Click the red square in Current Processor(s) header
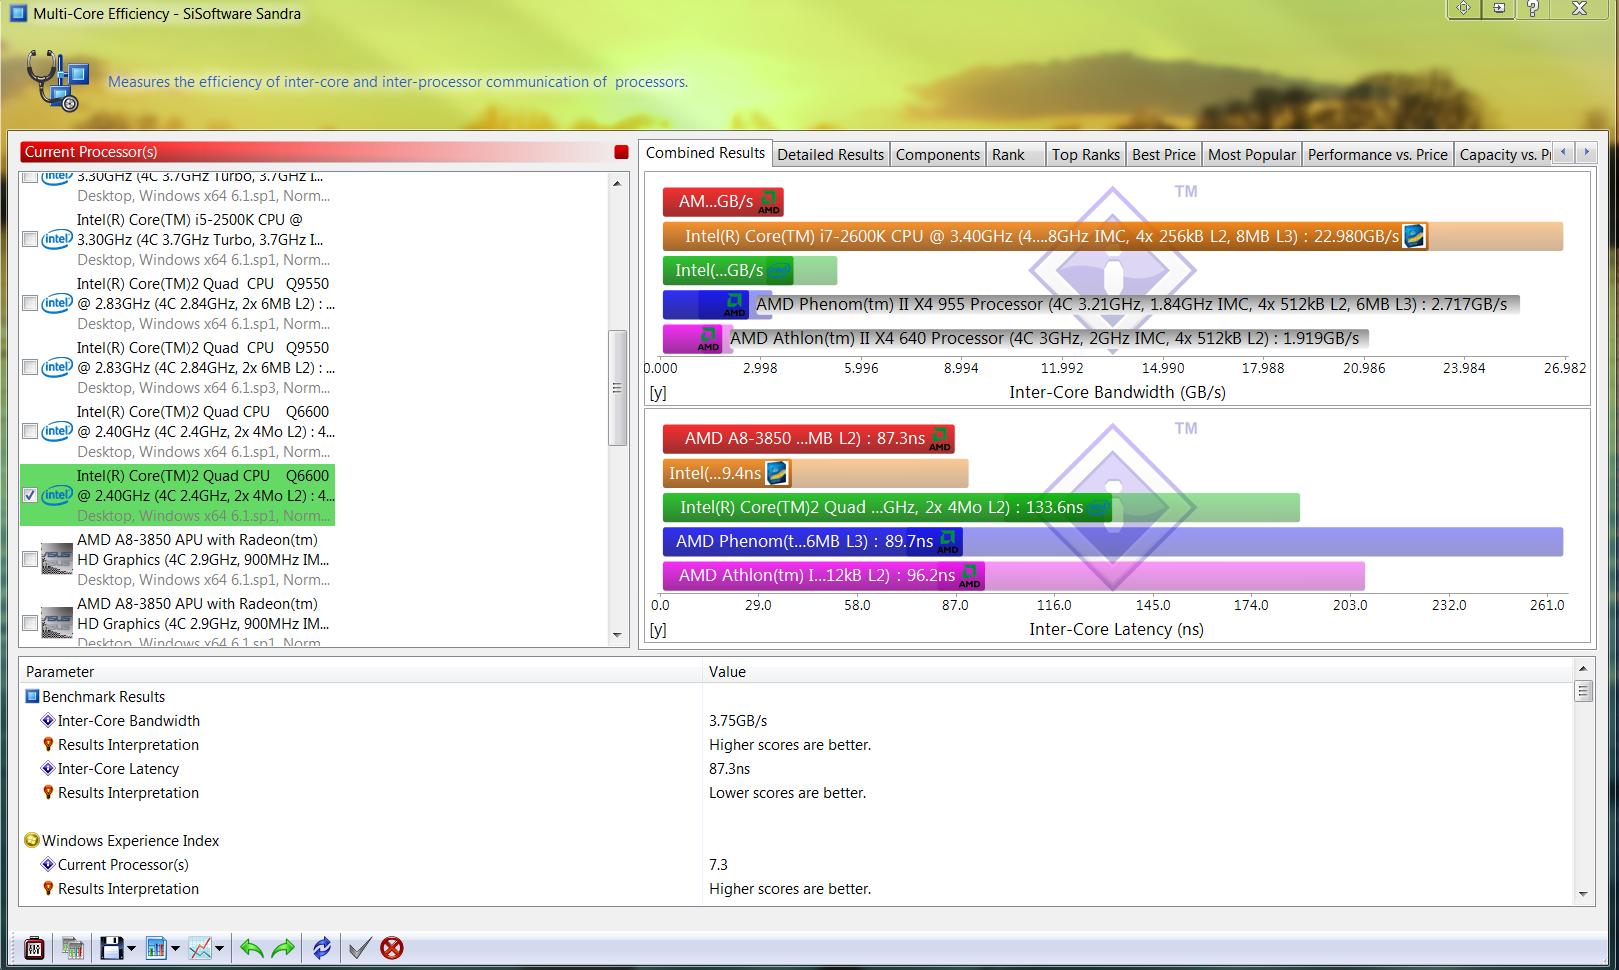Image resolution: width=1619 pixels, height=970 pixels. click(621, 152)
